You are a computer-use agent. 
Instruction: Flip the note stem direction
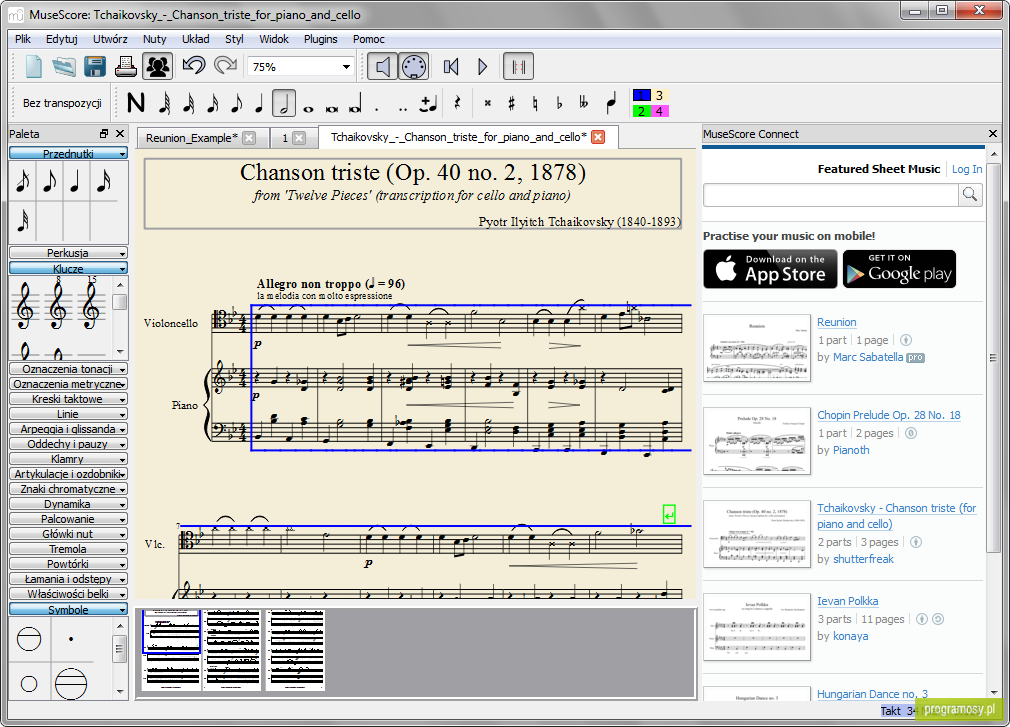pos(611,103)
